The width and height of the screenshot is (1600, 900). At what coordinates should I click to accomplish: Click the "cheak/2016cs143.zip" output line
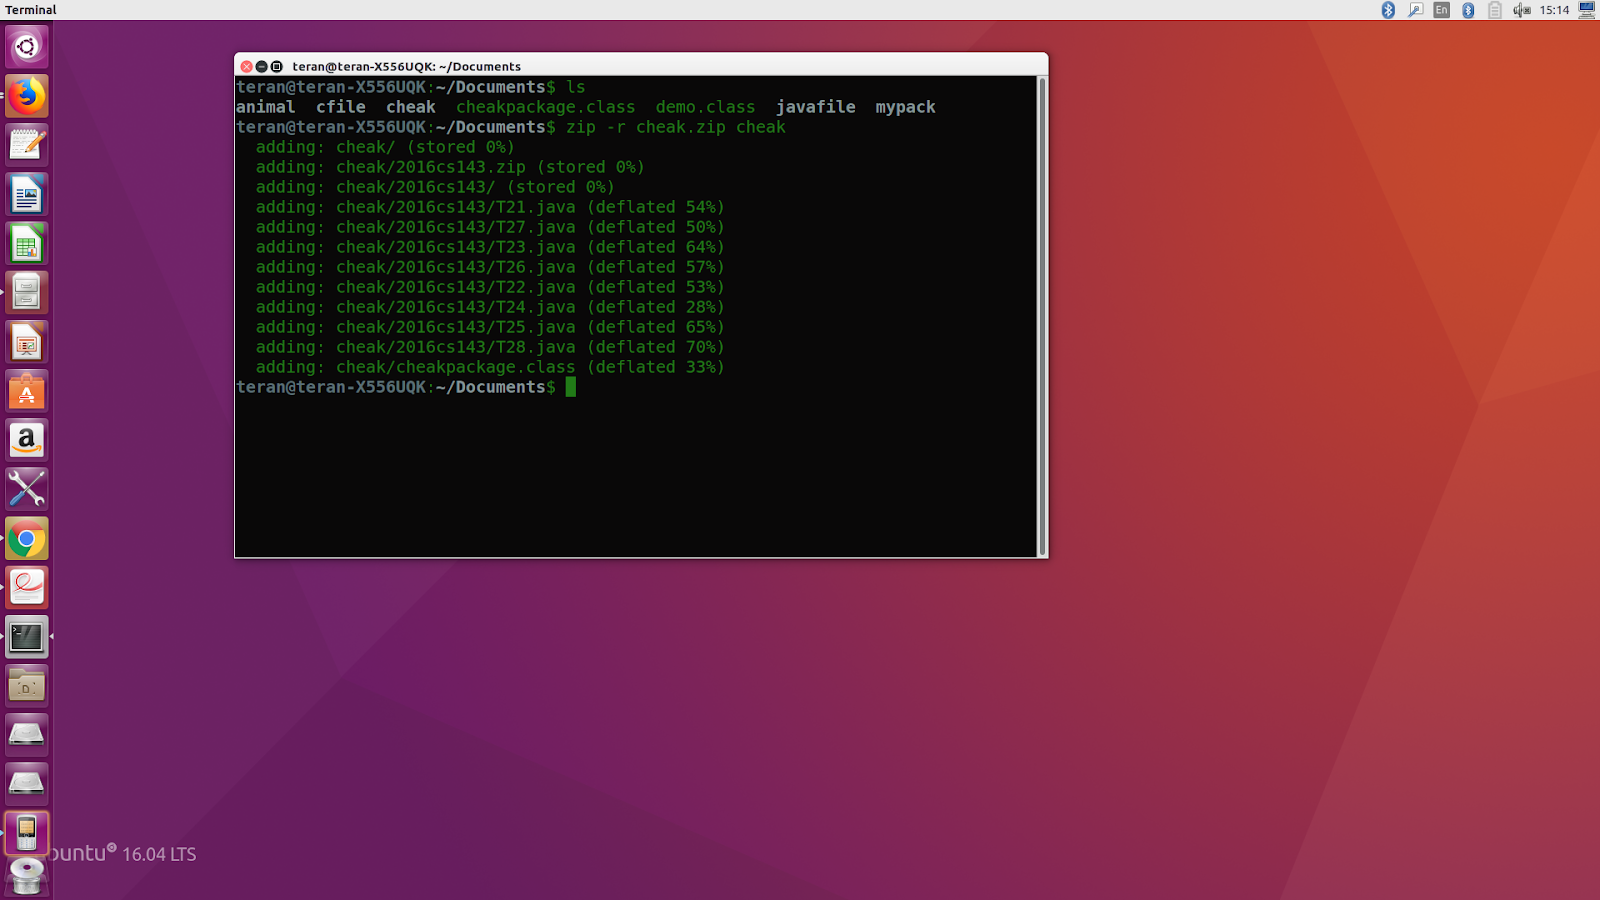click(x=450, y=167)
